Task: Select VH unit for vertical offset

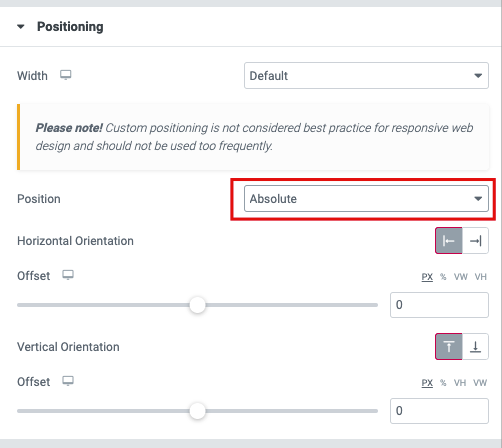Action: [460, 383]
